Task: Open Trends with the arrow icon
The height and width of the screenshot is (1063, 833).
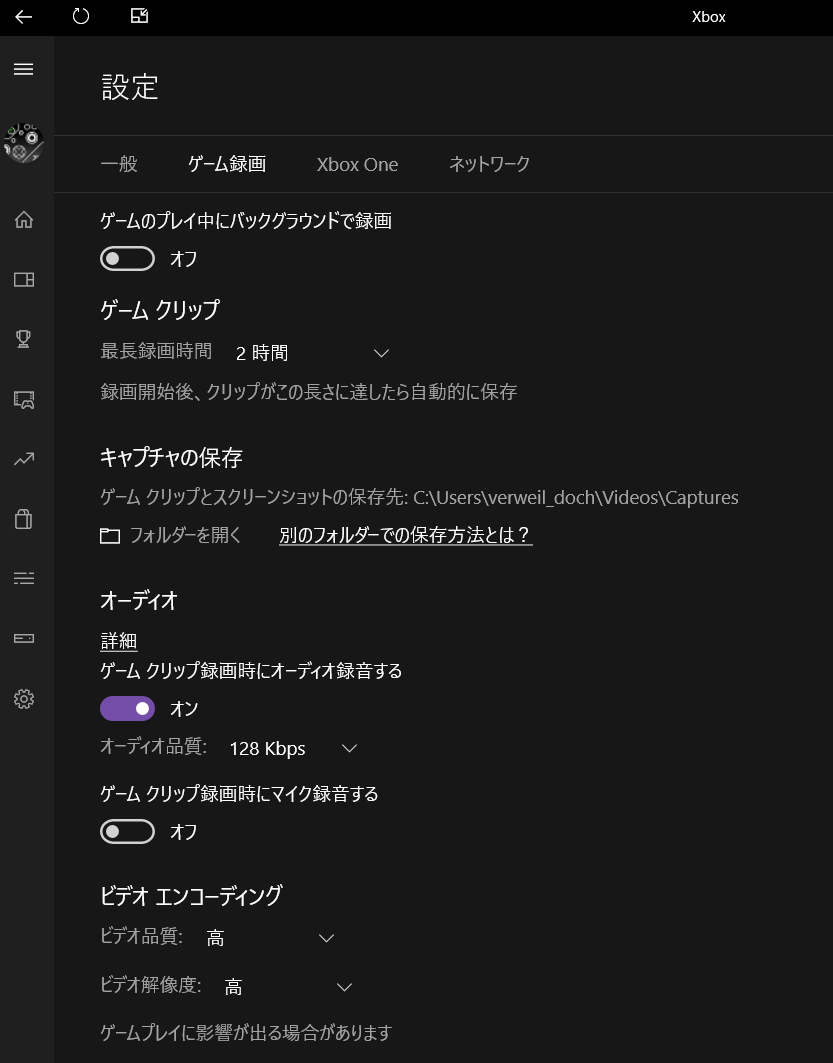Action: click(24, 459)
